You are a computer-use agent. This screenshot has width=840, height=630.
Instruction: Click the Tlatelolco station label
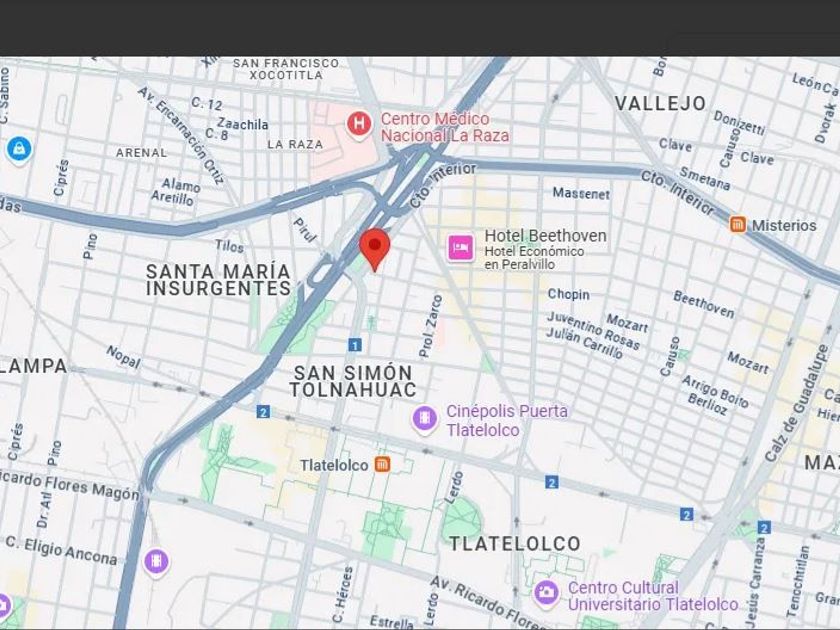[x=334, y=466]
